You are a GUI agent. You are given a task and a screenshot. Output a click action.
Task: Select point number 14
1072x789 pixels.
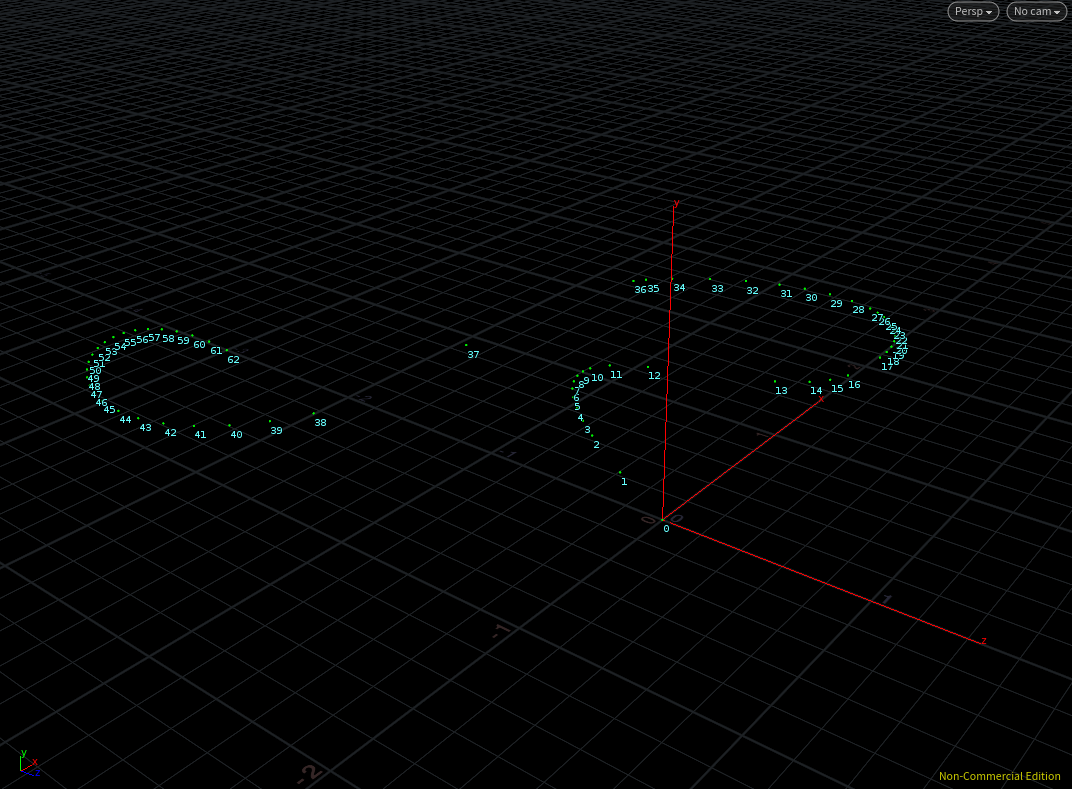pos(816,390)
